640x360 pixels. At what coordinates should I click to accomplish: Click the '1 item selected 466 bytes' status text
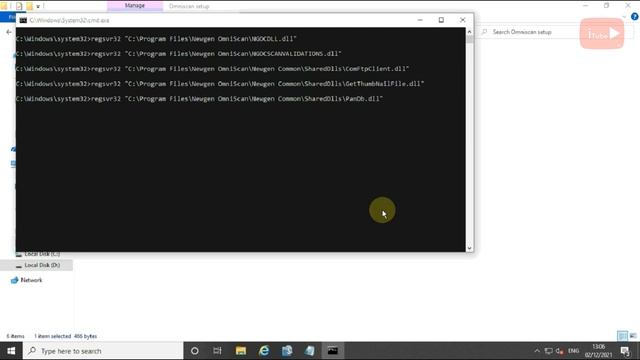click(66, 336)
